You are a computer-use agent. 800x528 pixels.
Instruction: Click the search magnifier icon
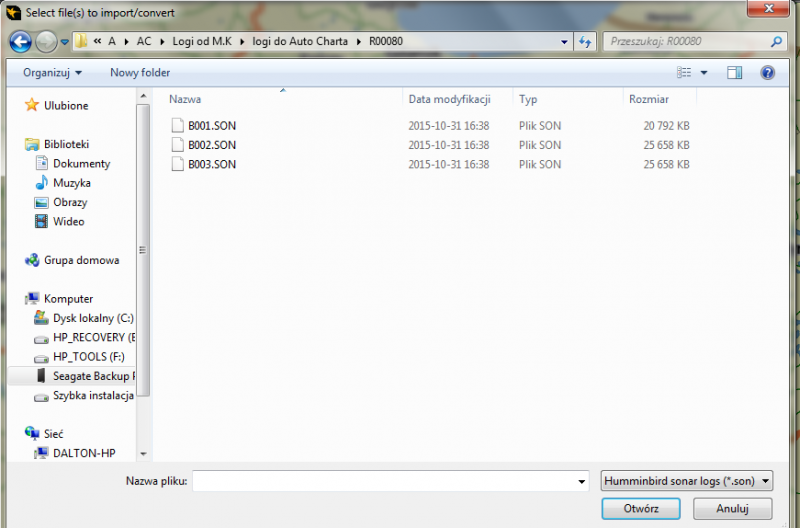(x=776, y=41)
